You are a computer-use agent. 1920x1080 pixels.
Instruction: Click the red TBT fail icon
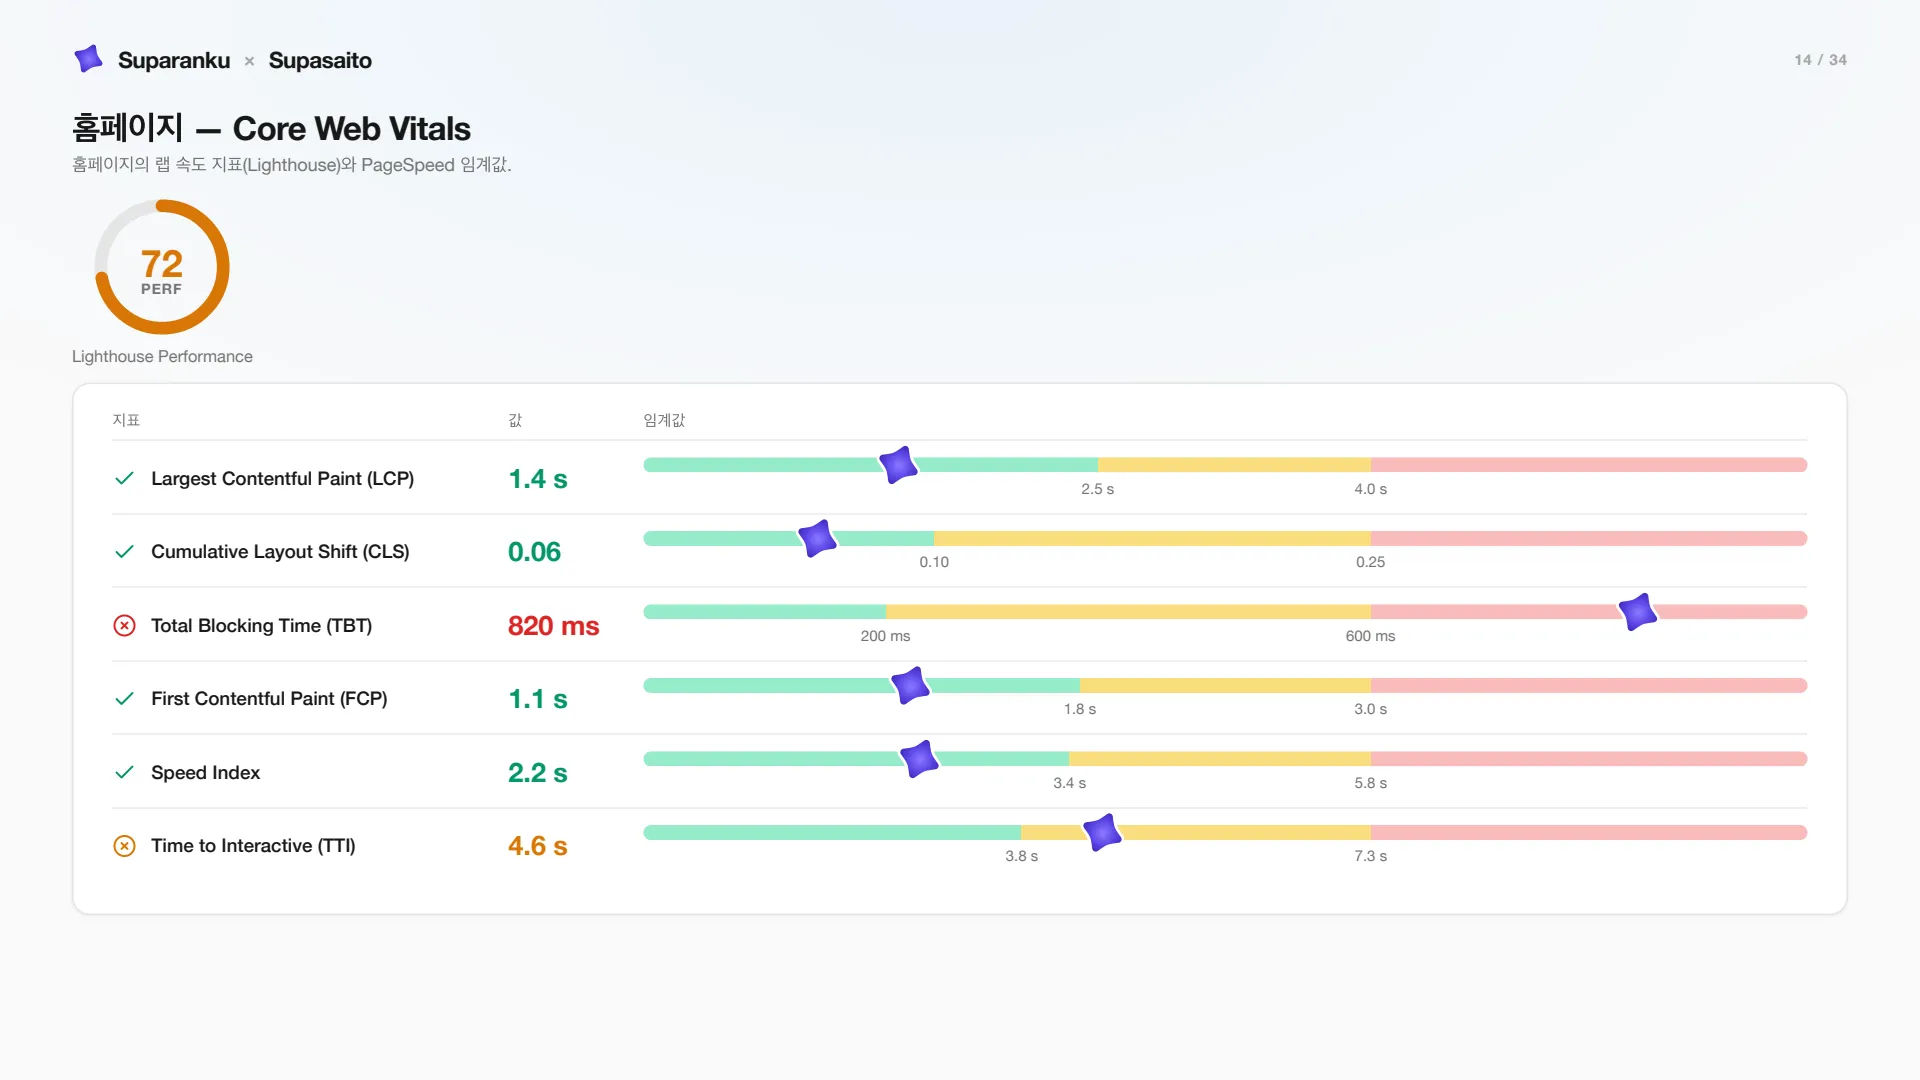click(x=124, y=625)
